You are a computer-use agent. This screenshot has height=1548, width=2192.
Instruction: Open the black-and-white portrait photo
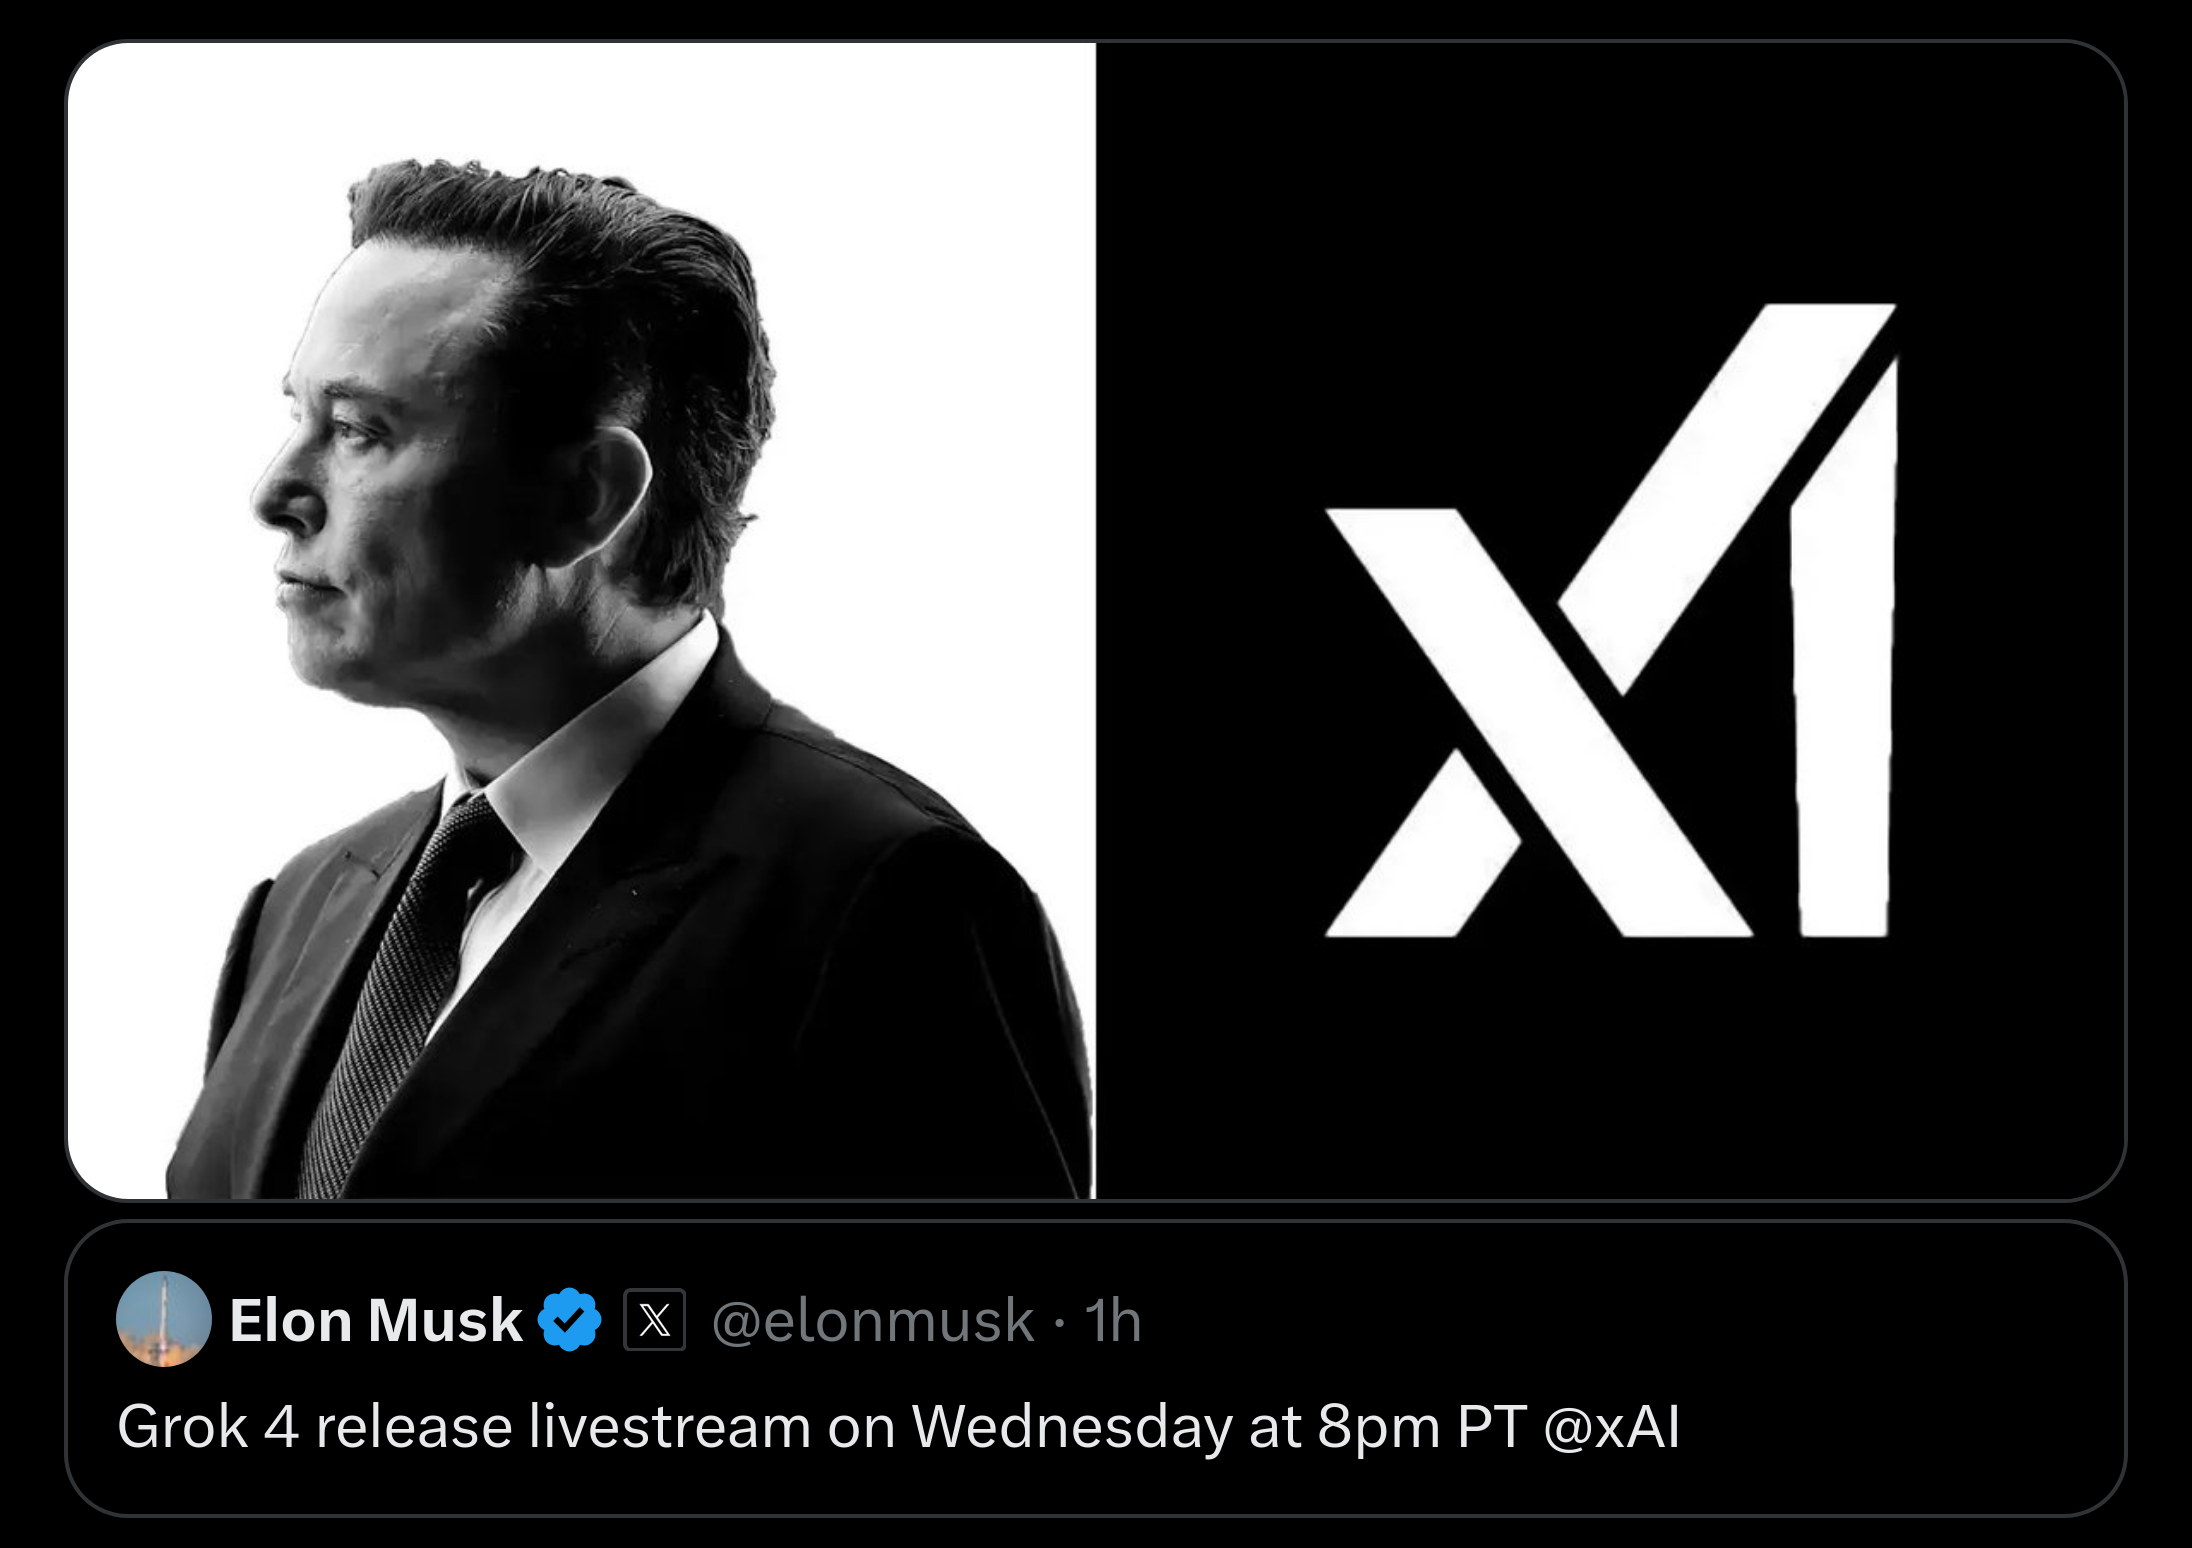pos(582,620)
